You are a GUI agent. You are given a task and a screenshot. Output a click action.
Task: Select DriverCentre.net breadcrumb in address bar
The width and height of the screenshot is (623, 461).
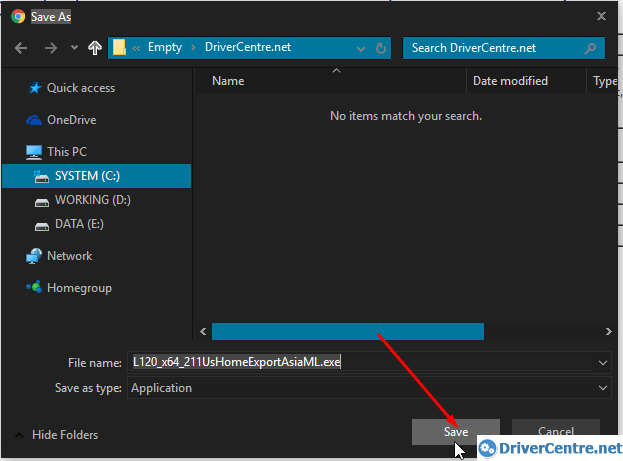[x=248, y=47]
